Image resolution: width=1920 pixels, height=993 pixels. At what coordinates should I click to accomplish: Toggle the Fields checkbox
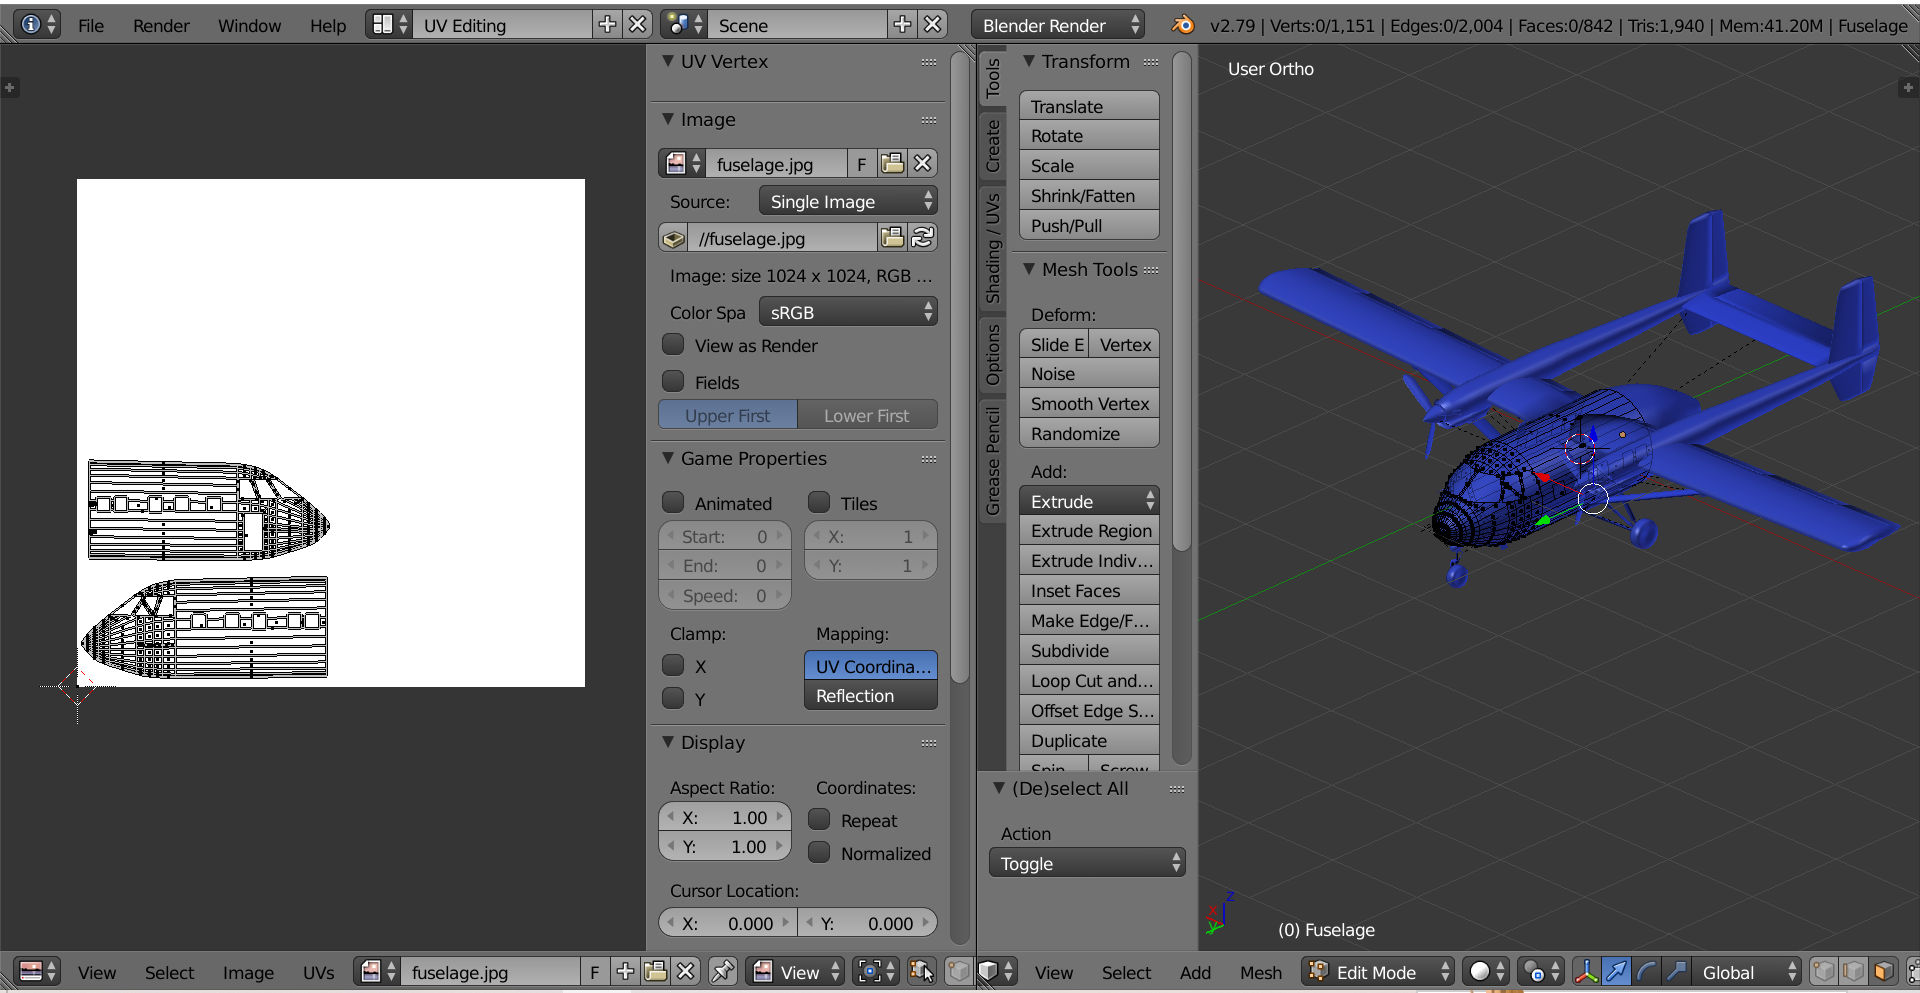tap(674, 381)
